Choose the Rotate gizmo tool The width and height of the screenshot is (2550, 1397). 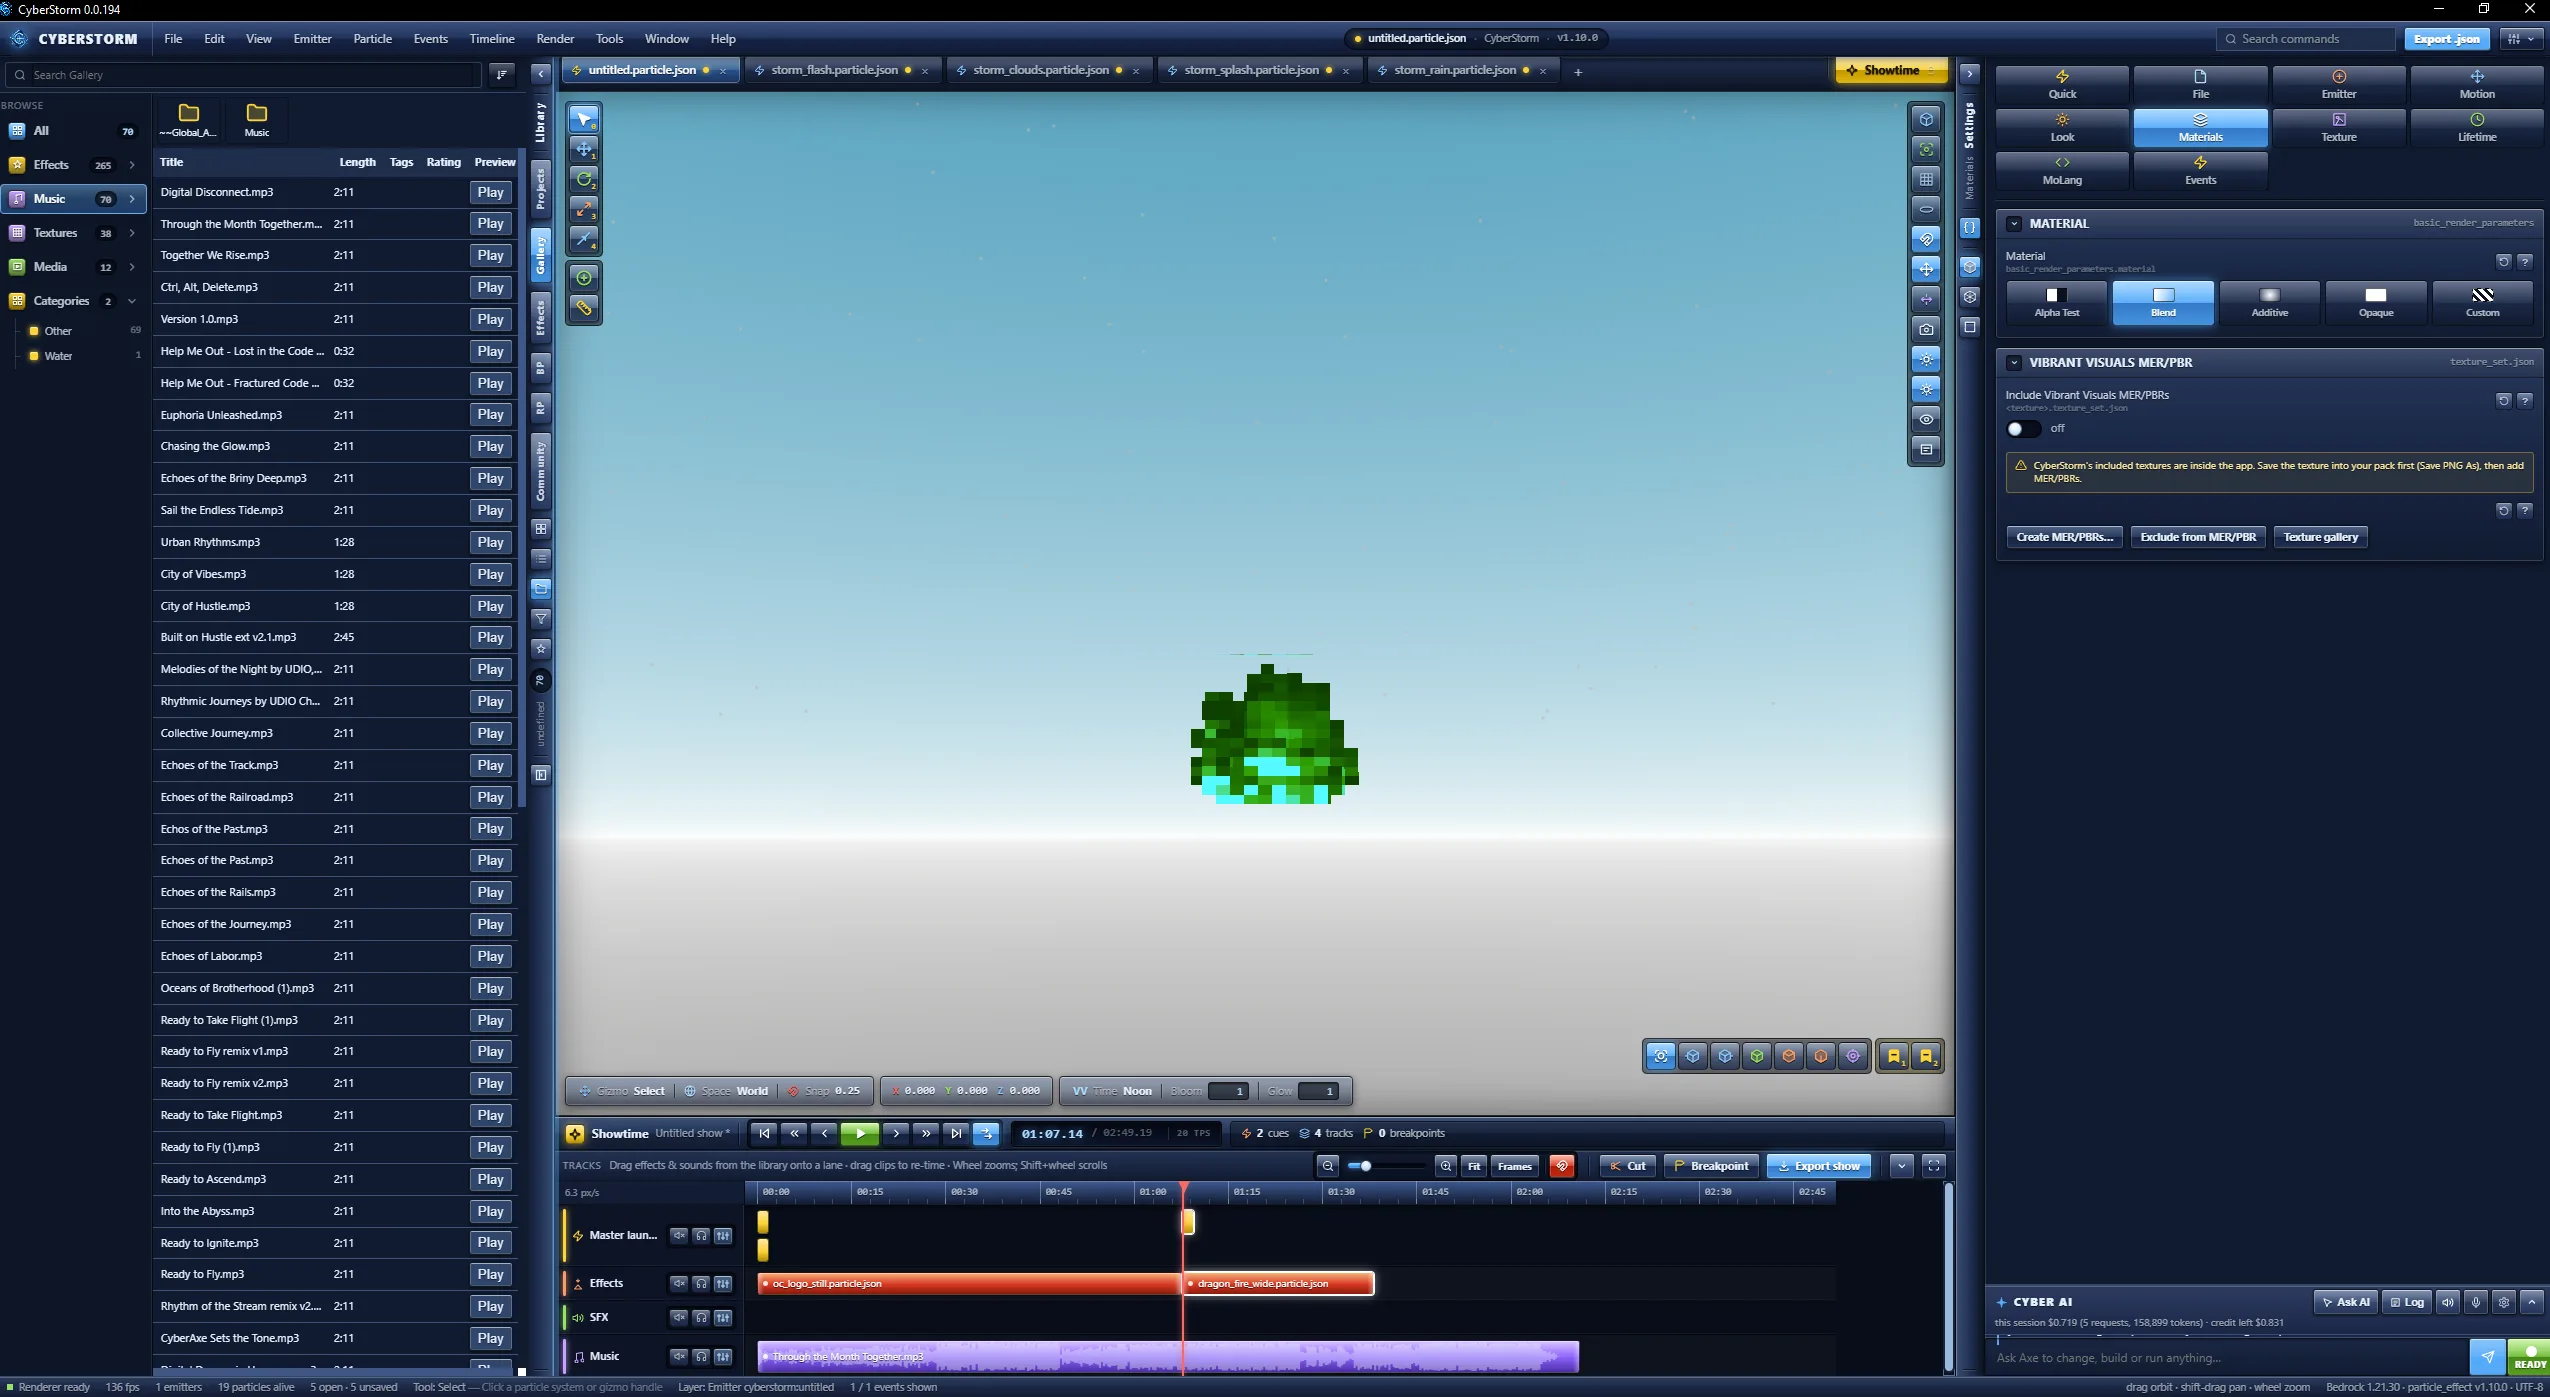pos(584,179)
